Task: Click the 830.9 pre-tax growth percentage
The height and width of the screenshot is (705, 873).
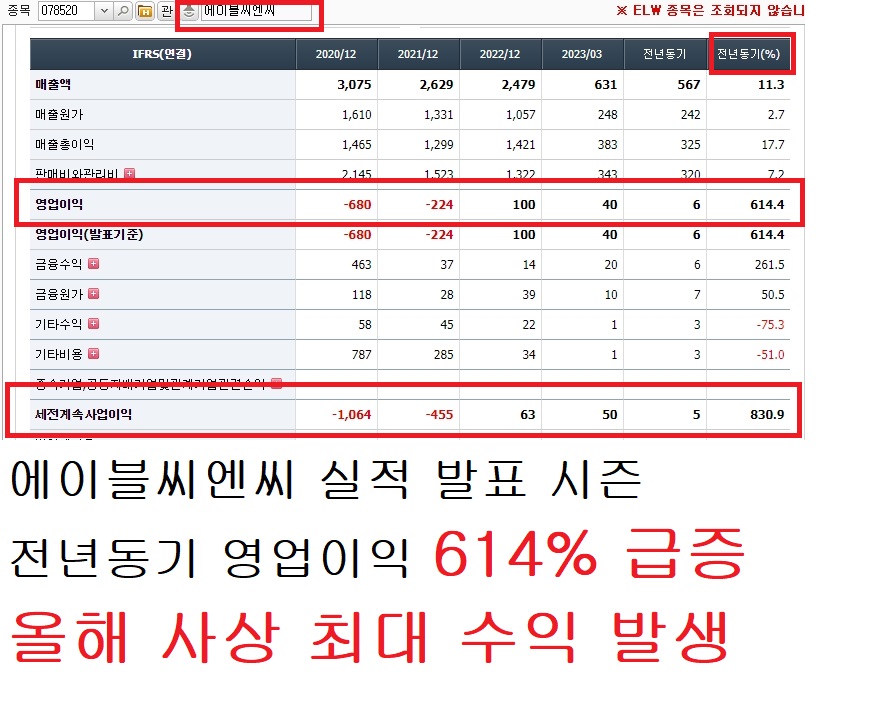Action: coord(767,414)
